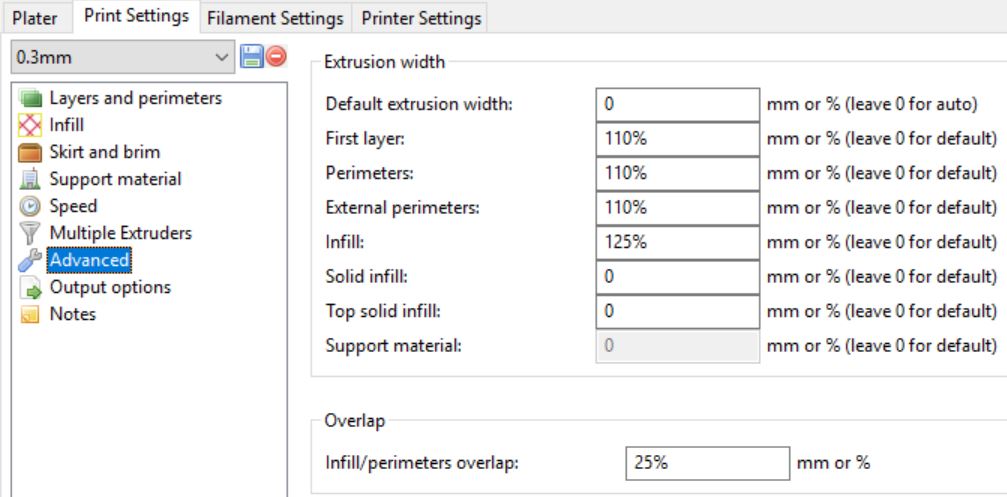The width and height of the screenshot is (1007, 497).
Task: Click the First layer width field
Action: point(677,138)
